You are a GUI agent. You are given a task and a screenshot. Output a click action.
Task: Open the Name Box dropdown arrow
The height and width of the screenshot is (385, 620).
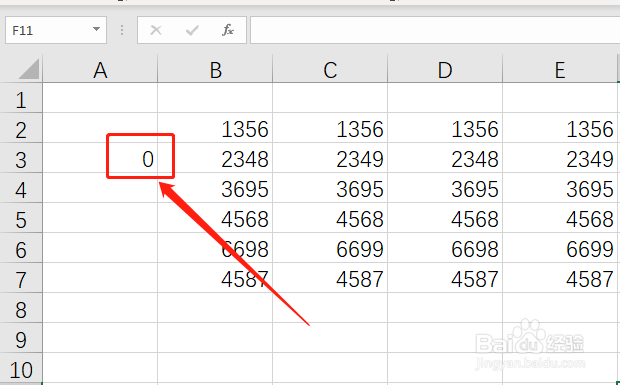click(x=96, y=29)
